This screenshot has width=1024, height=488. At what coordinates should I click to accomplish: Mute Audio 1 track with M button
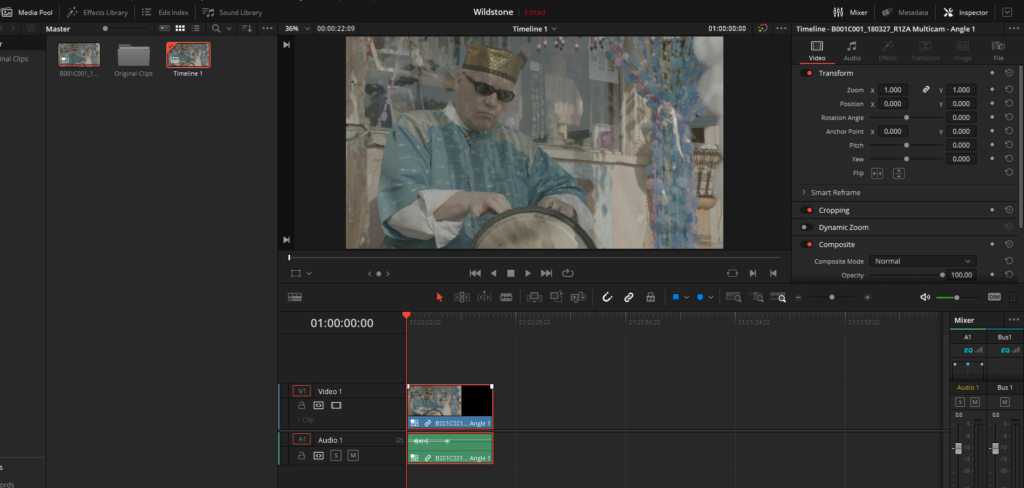pos(352,455)
